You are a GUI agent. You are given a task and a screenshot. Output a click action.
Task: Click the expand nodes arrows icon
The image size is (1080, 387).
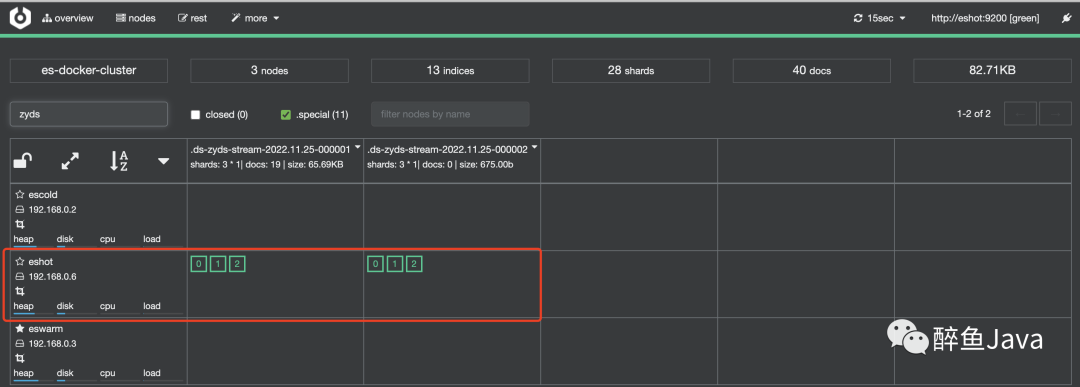tap(70, 162)
